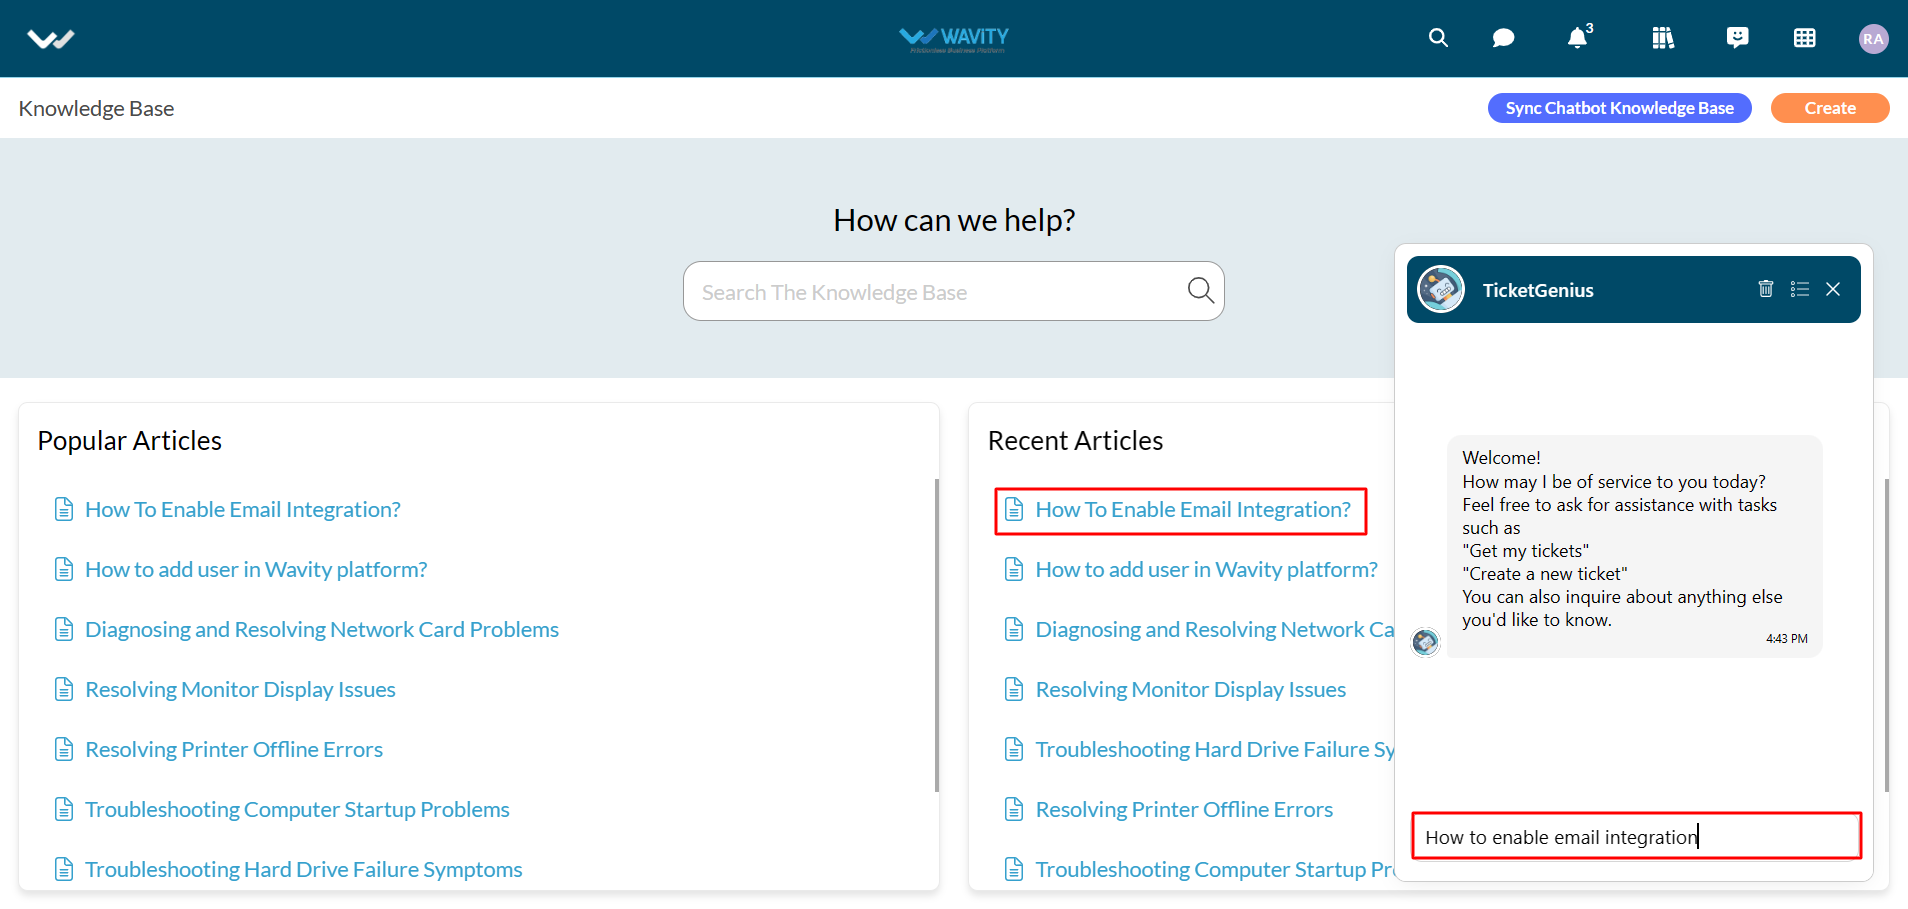Click the chatbot smiley message icon in the header
The height and width of the screenshot is (909, 1908).
click(1738, 38)
